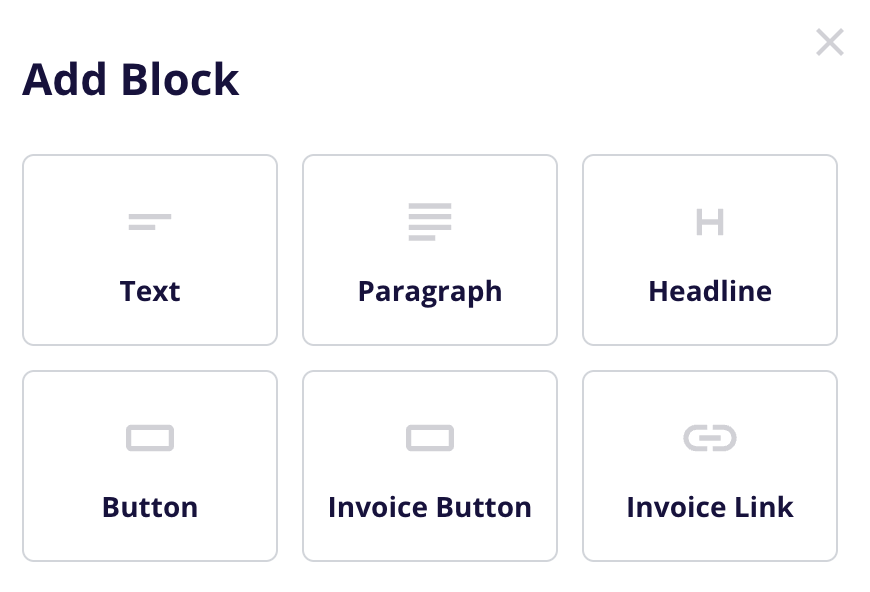The height and width of the screenshot is (592, 870).
Task: Click the "Add Block" heading
Action: [131, 80]
